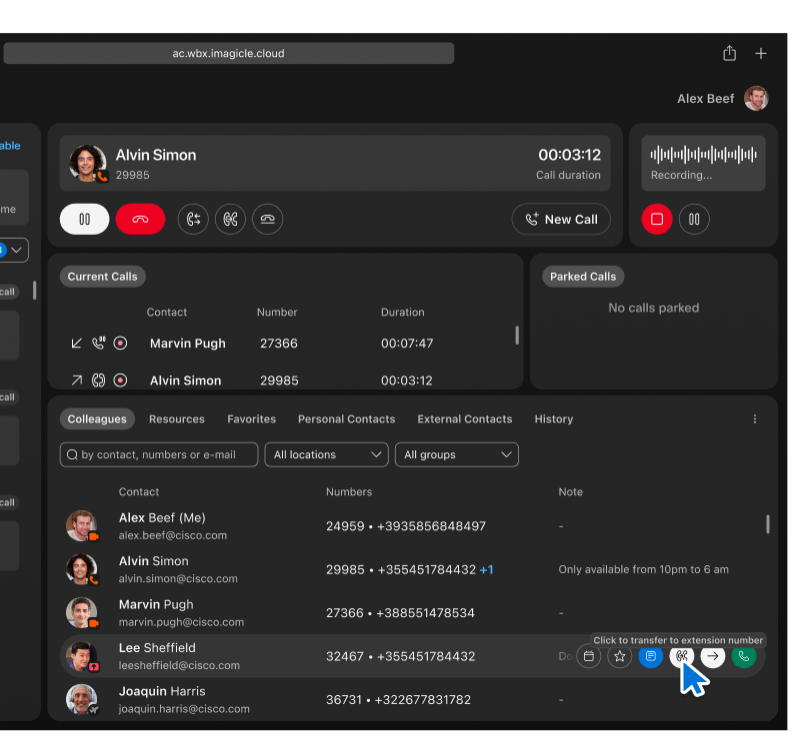Click the Numbers column header

coord(349,492)
